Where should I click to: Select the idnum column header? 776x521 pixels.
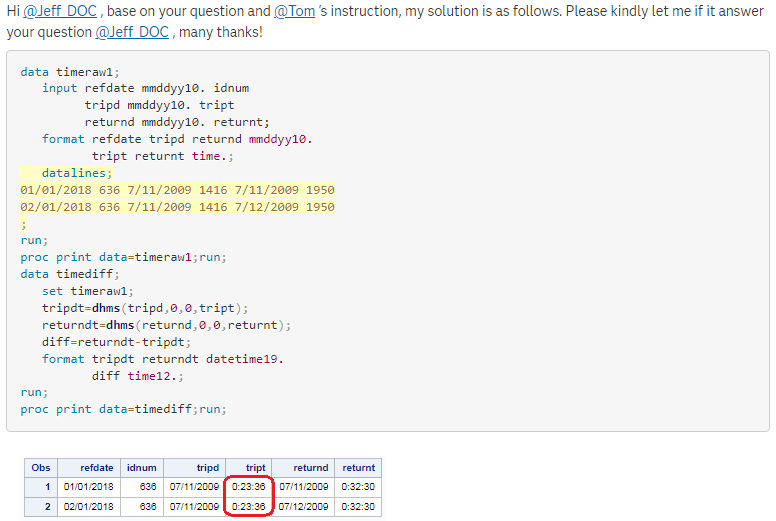pyautogui.click(x=142, y=467)
